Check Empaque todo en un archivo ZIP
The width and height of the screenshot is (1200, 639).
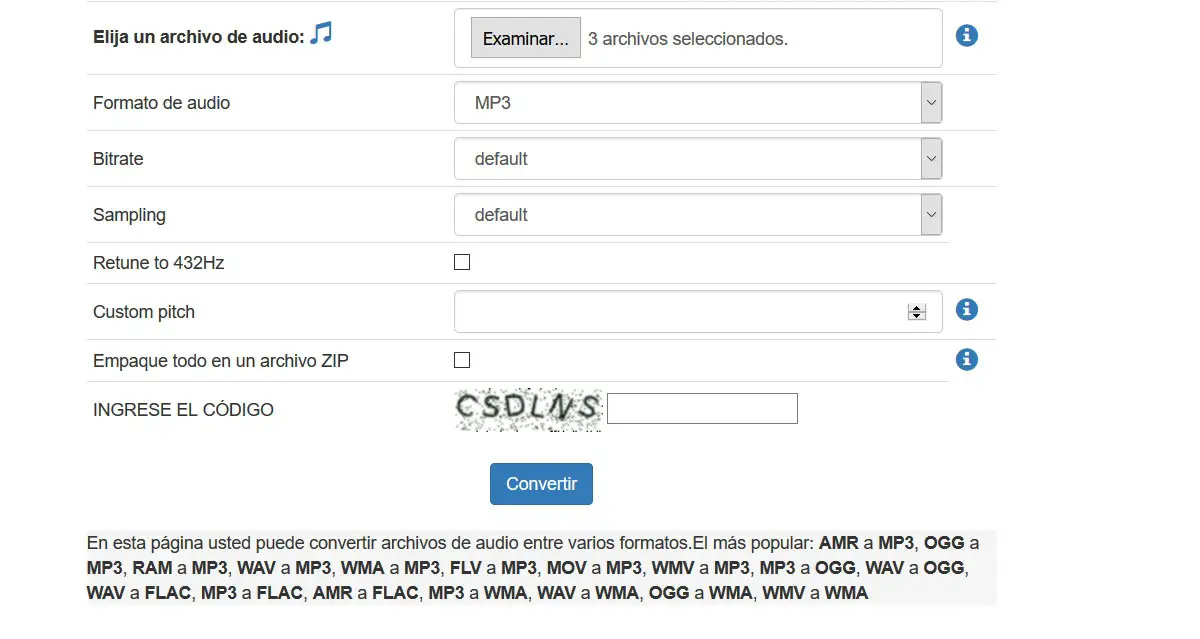click(462, 360)
